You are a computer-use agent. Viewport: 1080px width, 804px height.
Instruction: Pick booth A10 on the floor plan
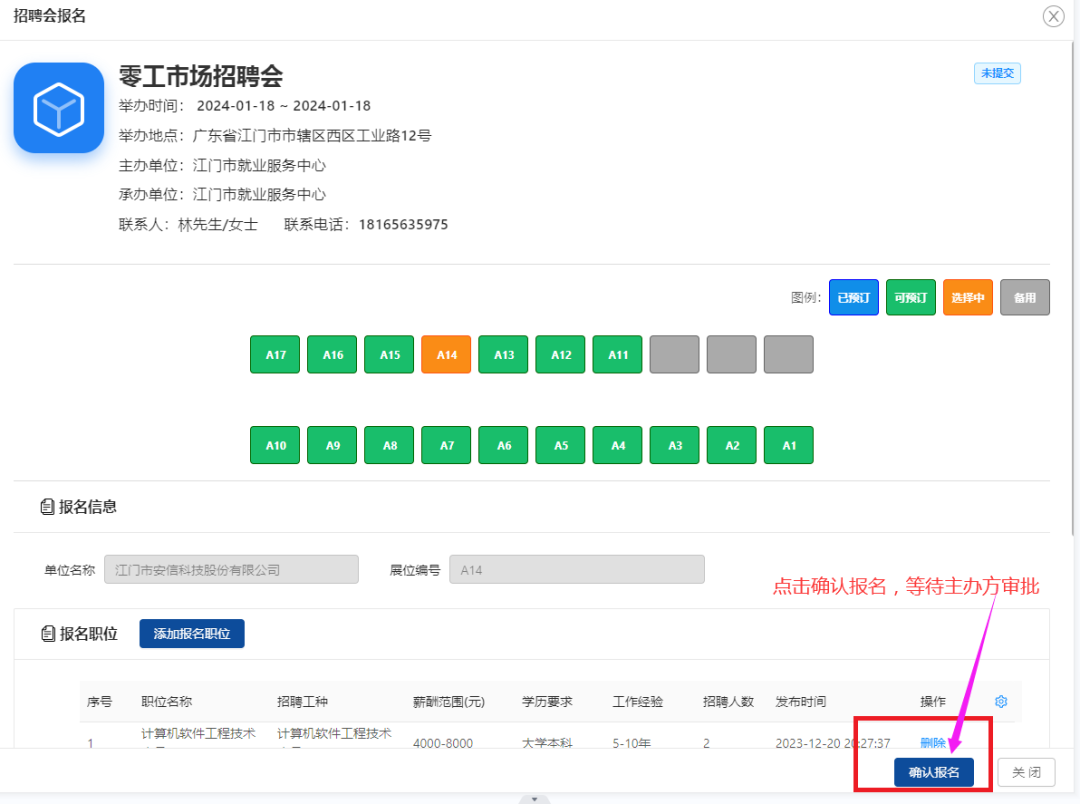coord(275,446)
